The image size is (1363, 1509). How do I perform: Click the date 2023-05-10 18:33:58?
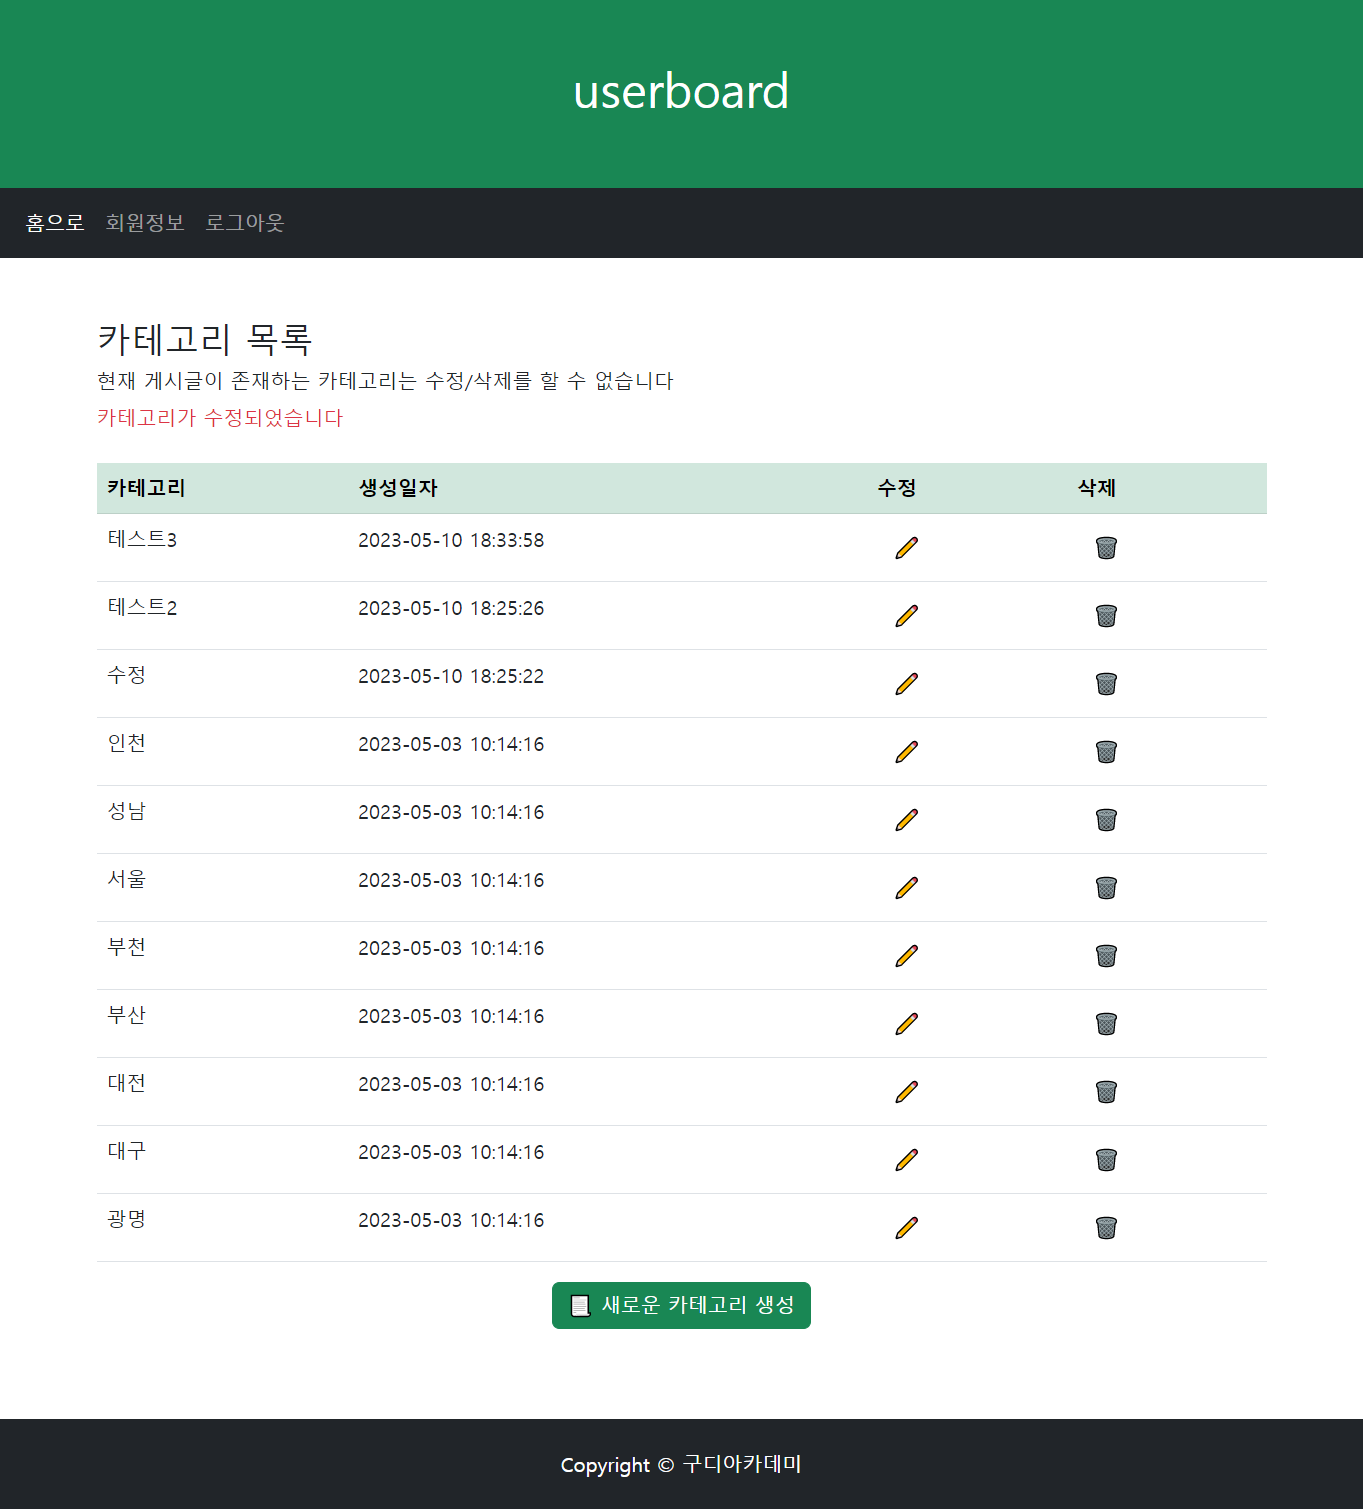(451, 540)
